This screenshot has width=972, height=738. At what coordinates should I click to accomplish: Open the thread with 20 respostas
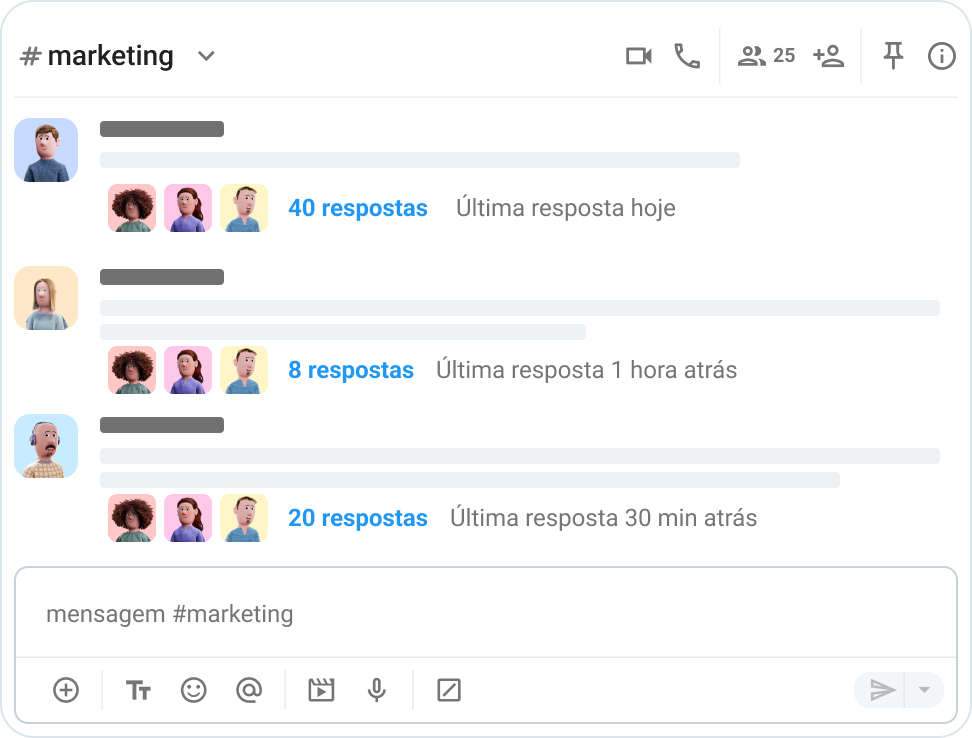(358, 518)
